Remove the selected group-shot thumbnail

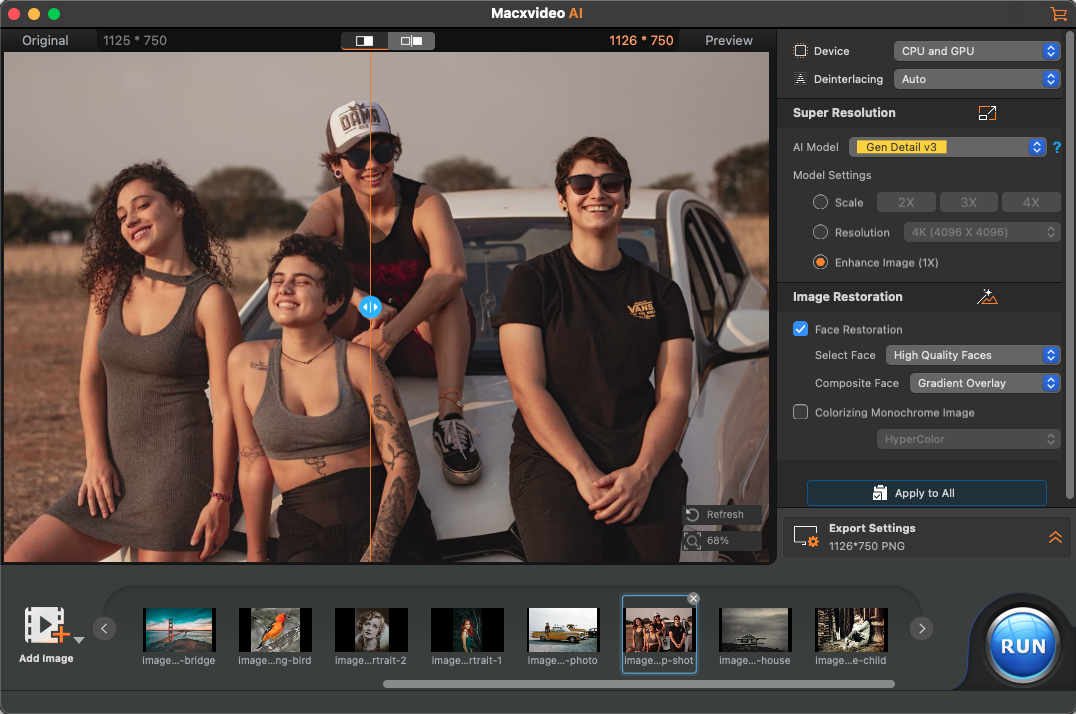tap(693, 598)
